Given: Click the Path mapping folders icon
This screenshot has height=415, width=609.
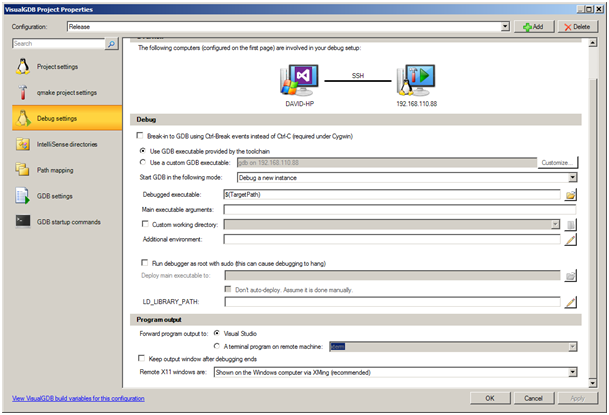Looking at the screenshot, I should tap(23, 170).
